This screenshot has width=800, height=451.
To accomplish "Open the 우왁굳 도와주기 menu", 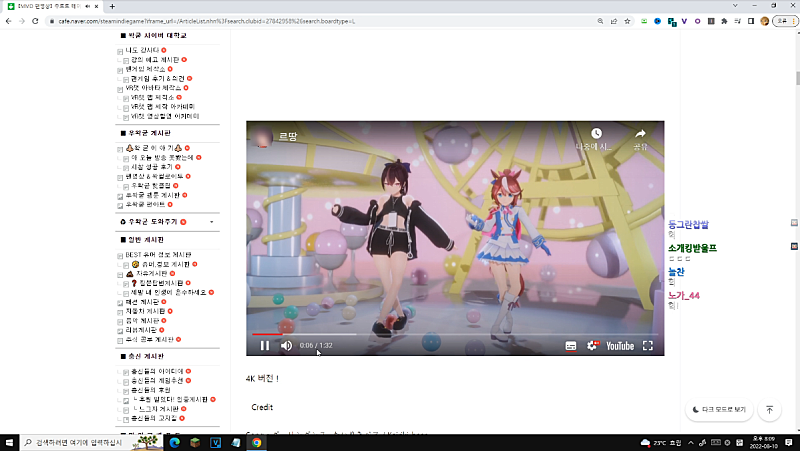I will (153, 222).
